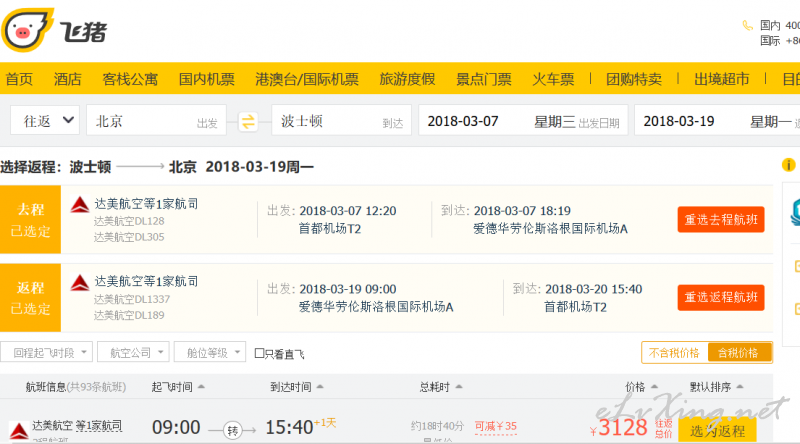The height and width of the screenshot is (444, 800).
Task: Click the 到达时间 column header
Action: point(291,387)
